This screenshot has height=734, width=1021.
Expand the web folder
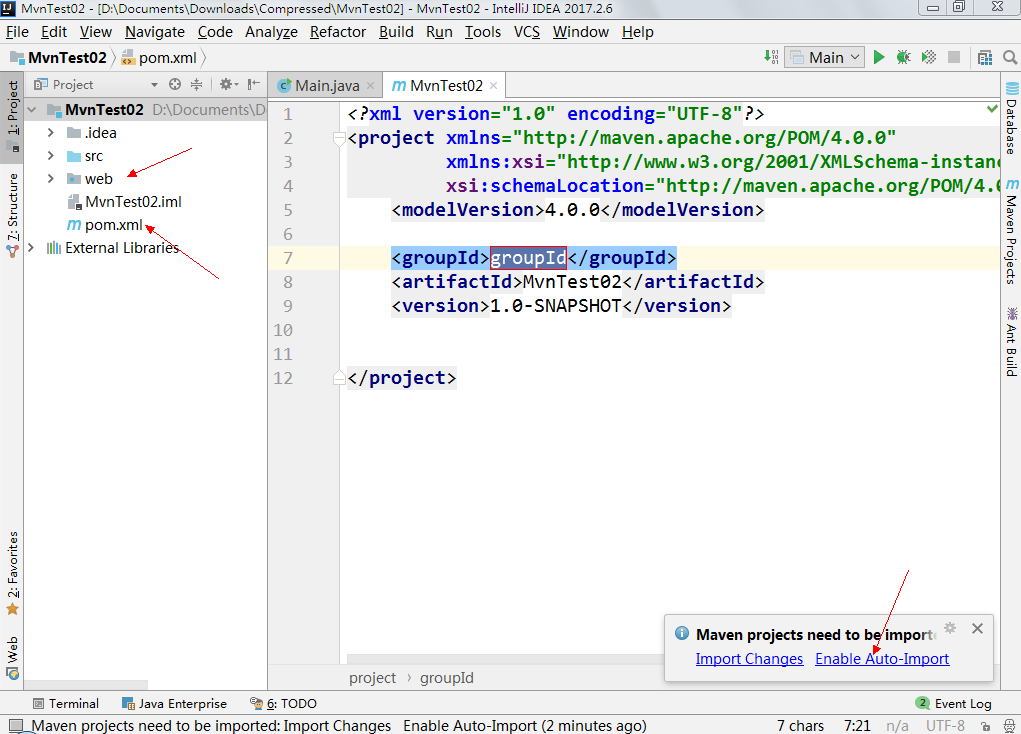point(51,178)
